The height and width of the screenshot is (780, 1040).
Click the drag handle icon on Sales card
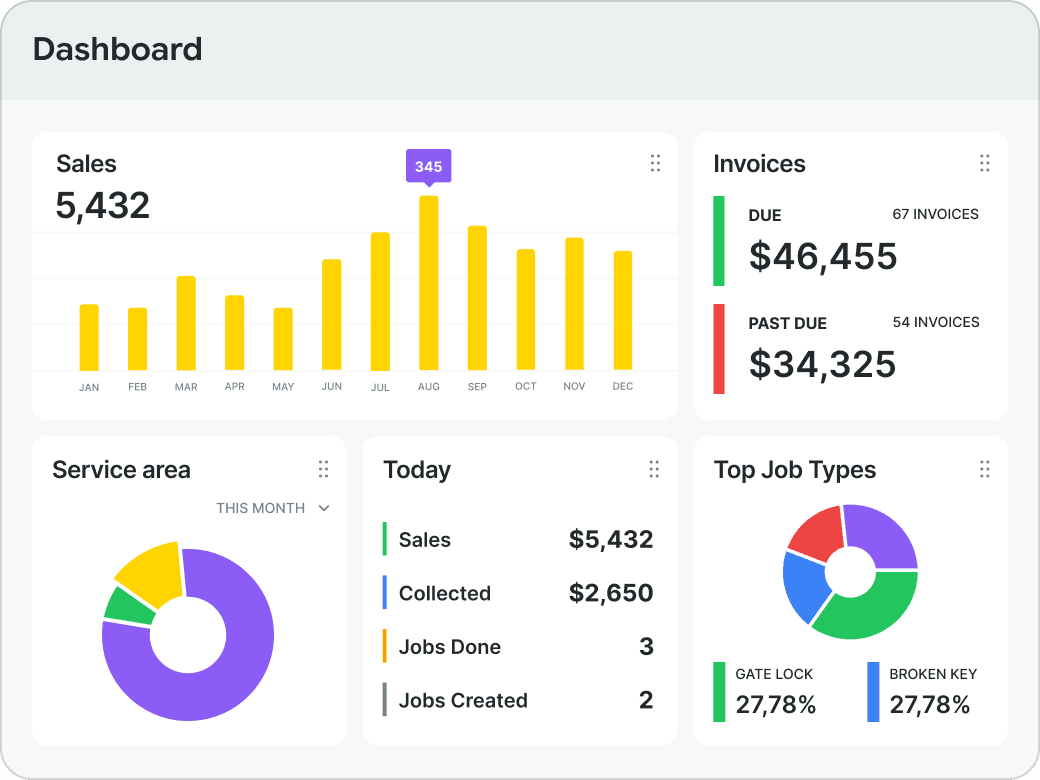coord(655,163)
